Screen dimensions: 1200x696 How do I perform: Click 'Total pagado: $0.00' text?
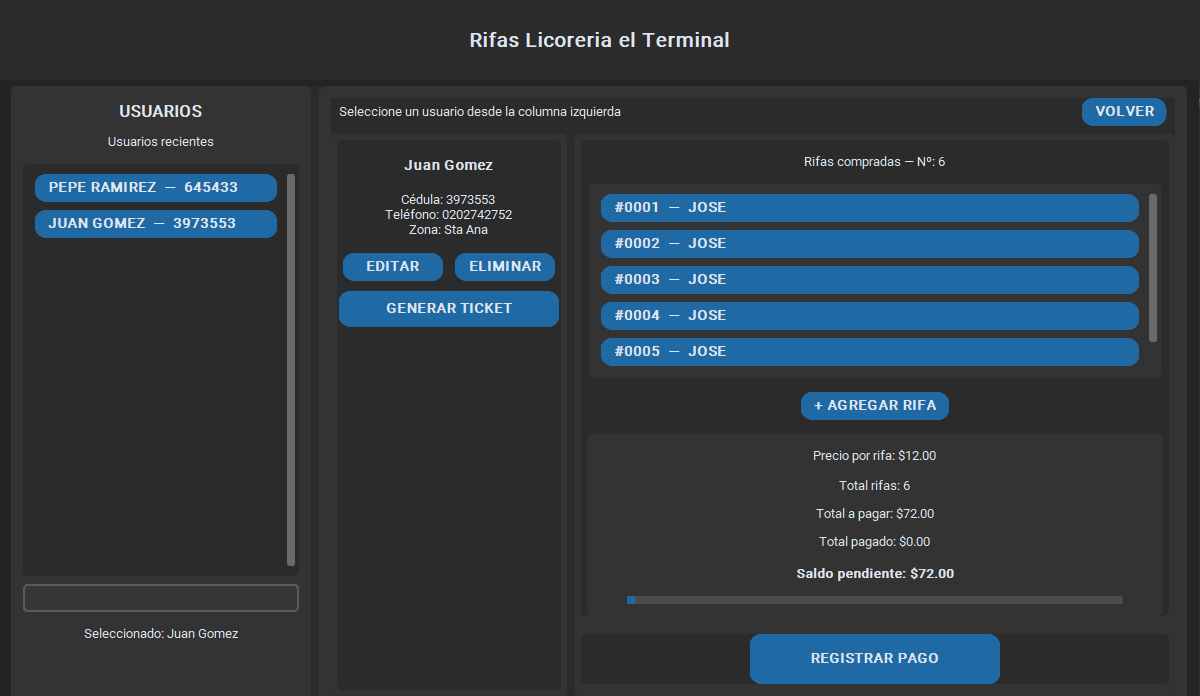click(875, 542)
